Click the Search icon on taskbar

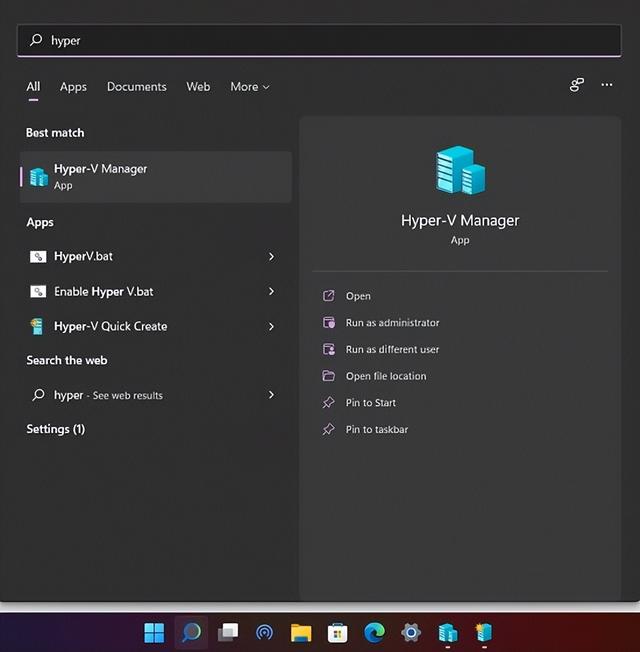point(191,632)
